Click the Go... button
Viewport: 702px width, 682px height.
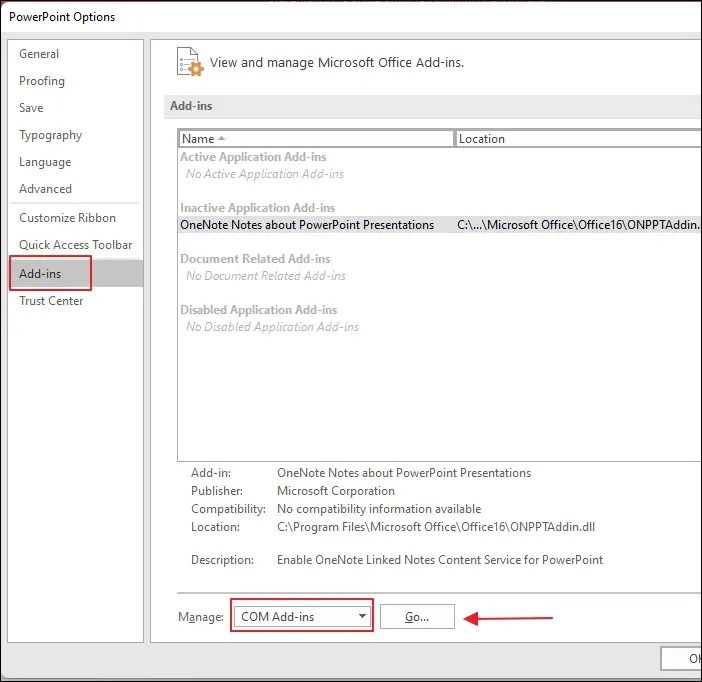417,617
